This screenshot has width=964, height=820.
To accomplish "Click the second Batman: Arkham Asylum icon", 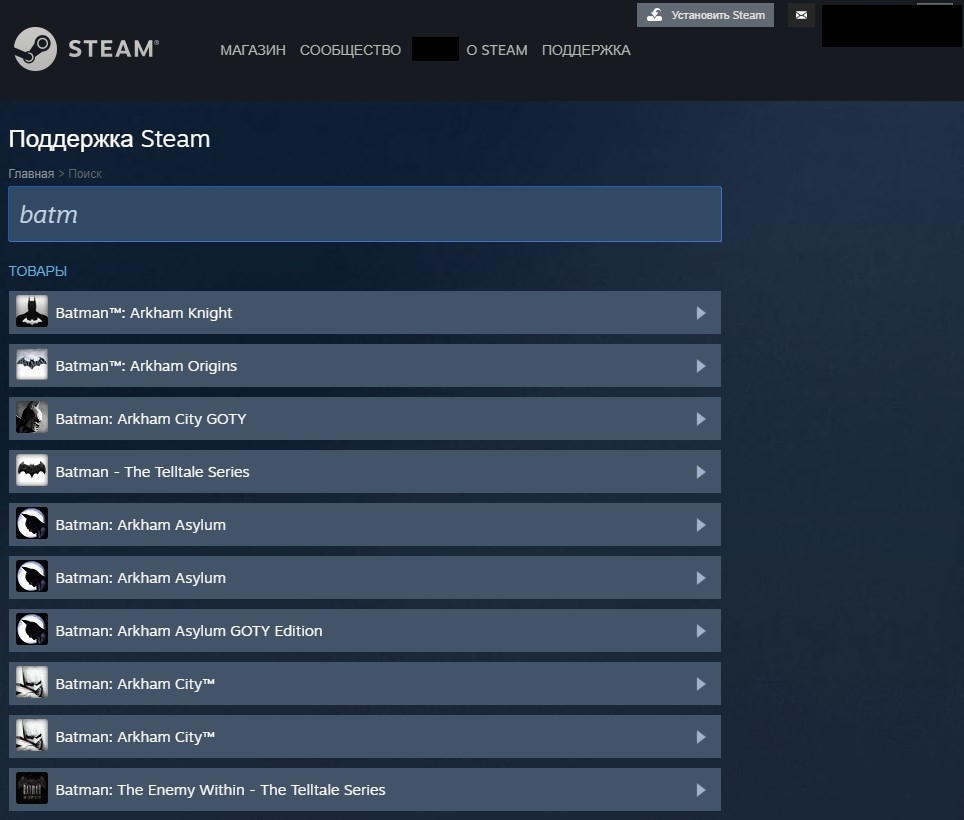I will click(32, 577).
